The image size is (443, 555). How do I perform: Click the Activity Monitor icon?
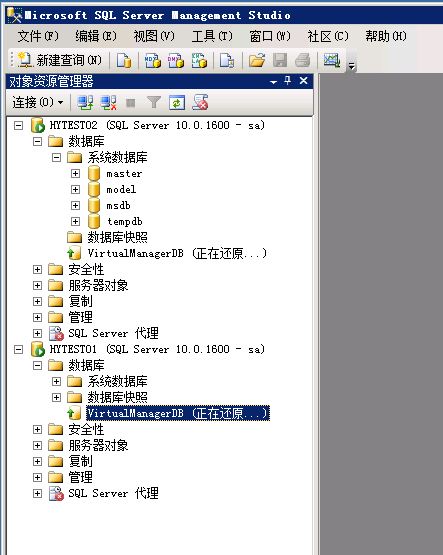(x=332, y=60)
